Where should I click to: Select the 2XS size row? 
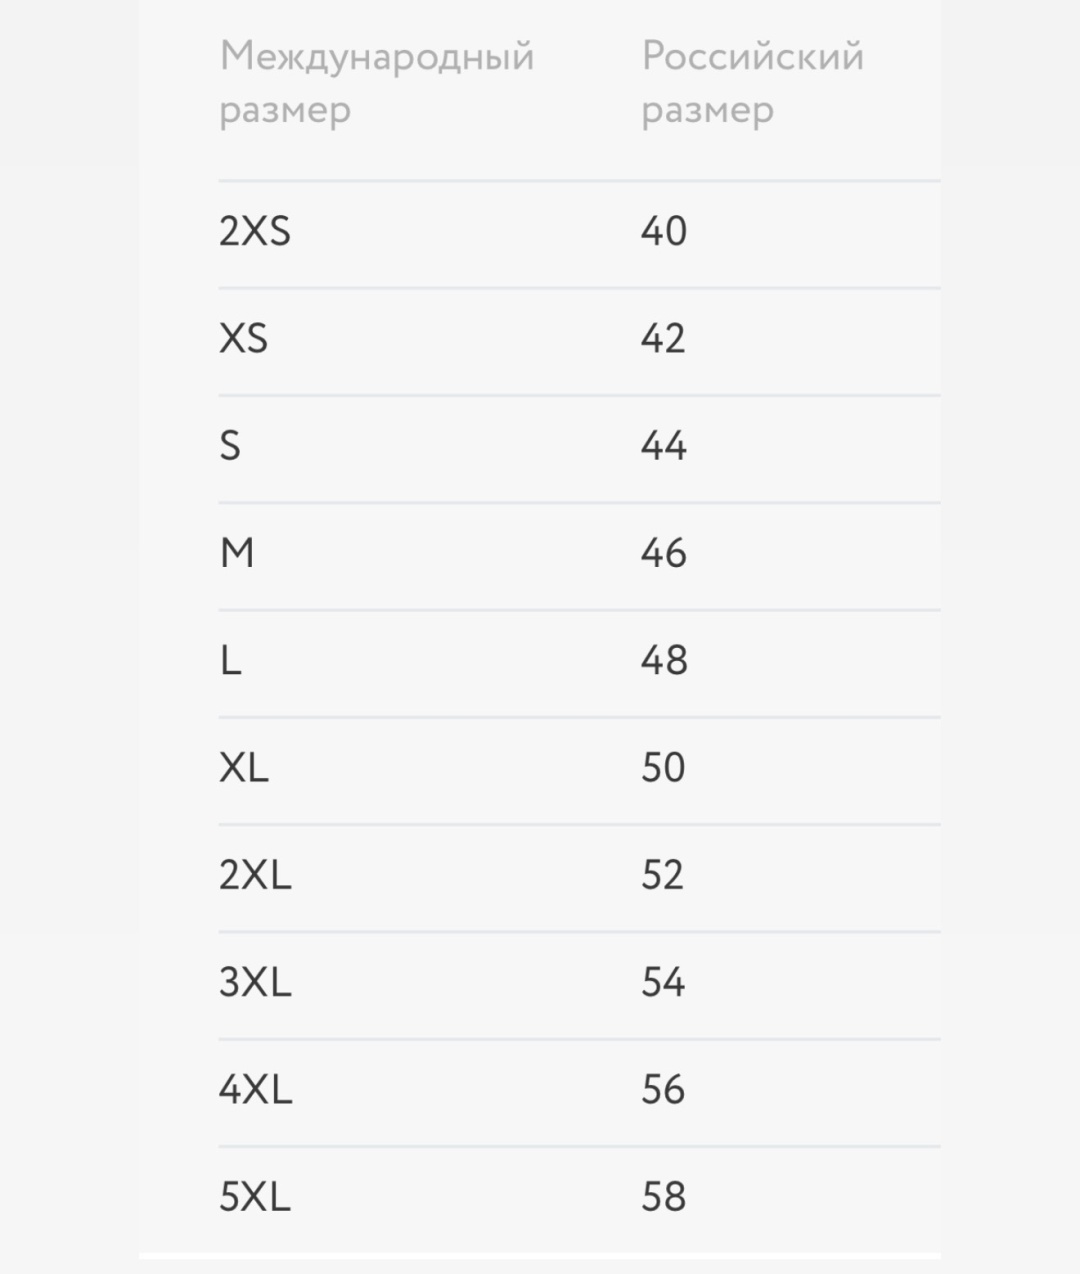tap(579, 234)
